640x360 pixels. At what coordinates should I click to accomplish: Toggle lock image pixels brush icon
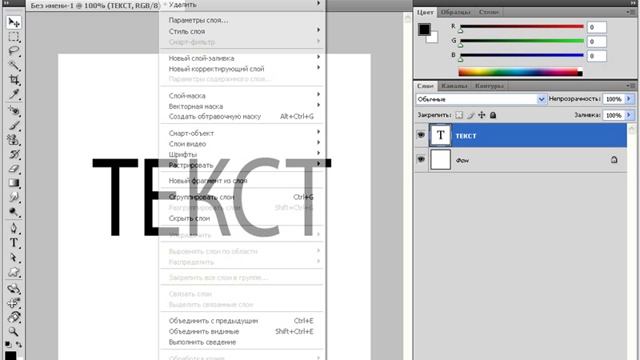pyautogui.click(x=471, y=115)
